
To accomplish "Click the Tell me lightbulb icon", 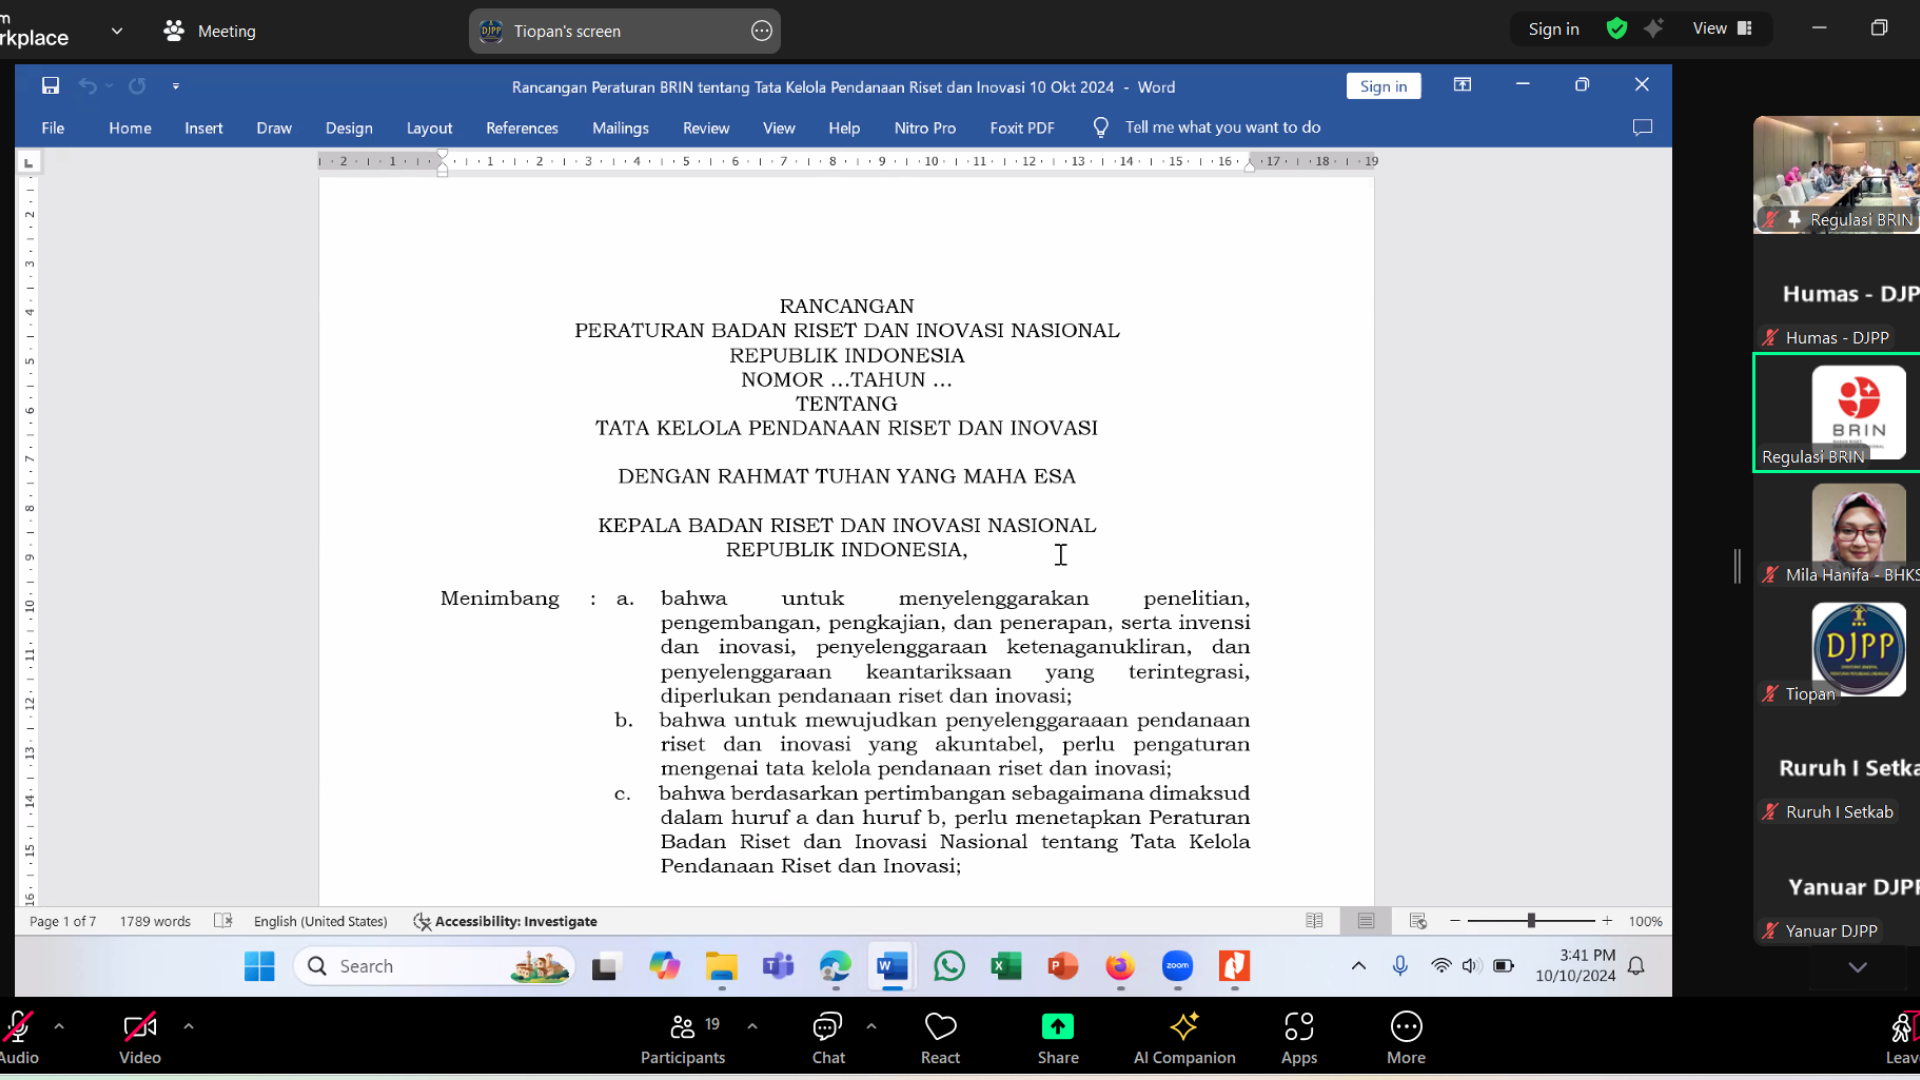I will tap(1101, 127).
